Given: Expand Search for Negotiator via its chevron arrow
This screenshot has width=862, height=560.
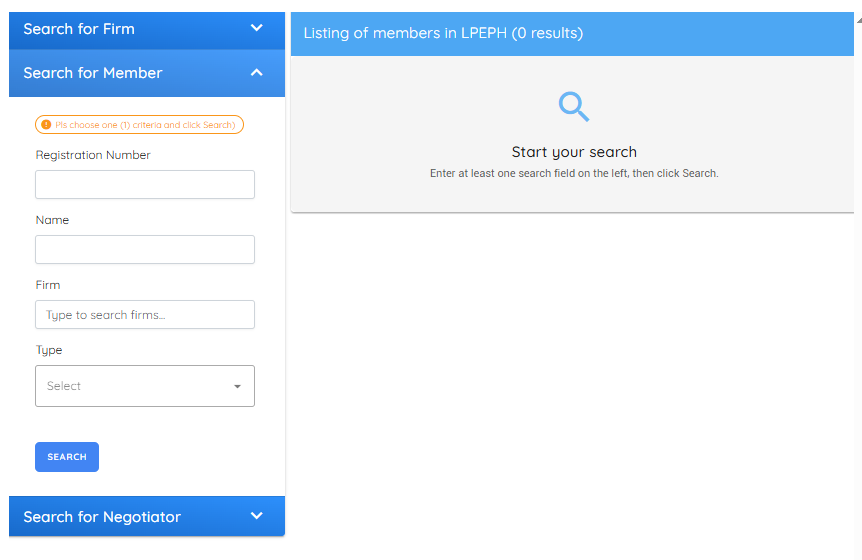Looking at the screenshot, I should click(x=257, y=516).
